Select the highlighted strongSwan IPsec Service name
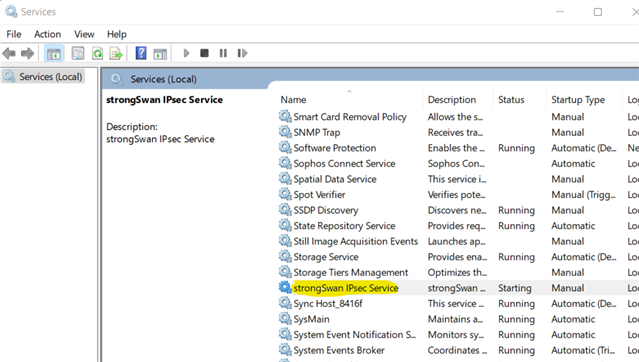 tap(346, 288)
